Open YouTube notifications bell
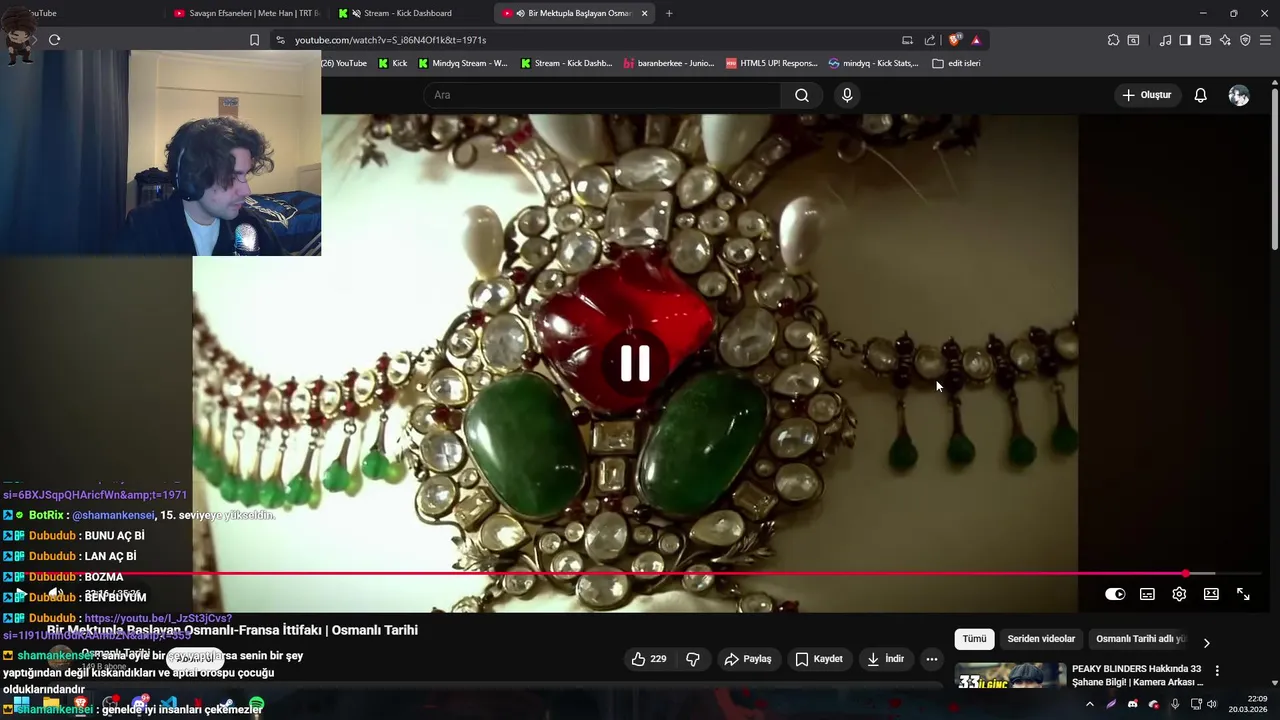 click(1200, 95)
